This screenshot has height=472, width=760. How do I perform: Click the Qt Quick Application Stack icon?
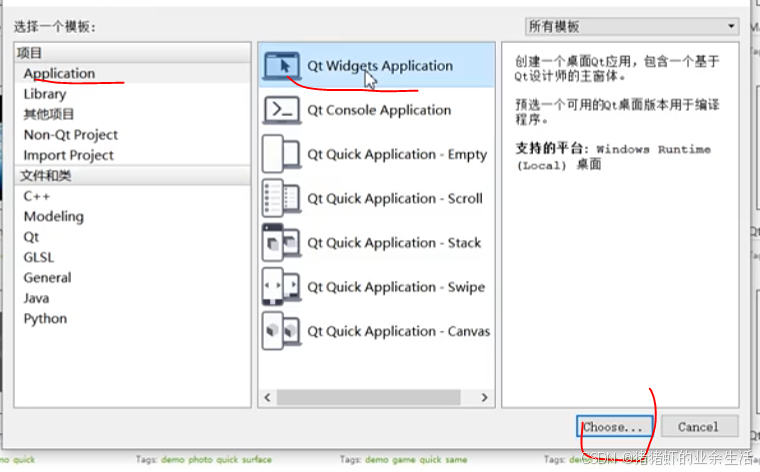pos(282,242)
